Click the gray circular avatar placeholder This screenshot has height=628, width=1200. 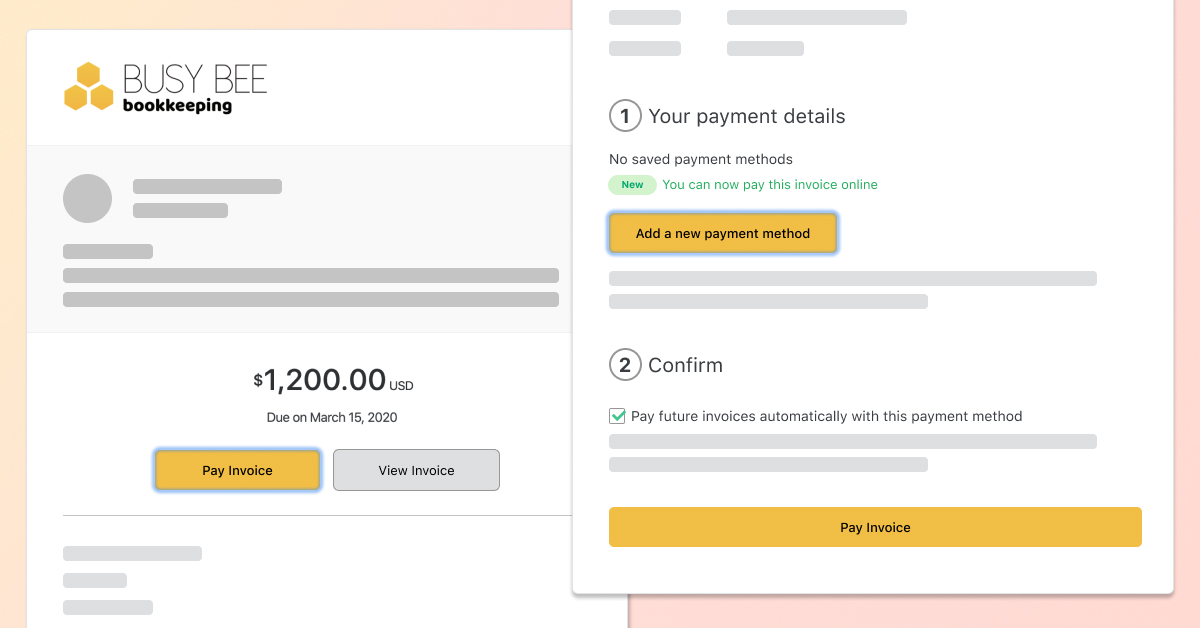tap(87, 198)
